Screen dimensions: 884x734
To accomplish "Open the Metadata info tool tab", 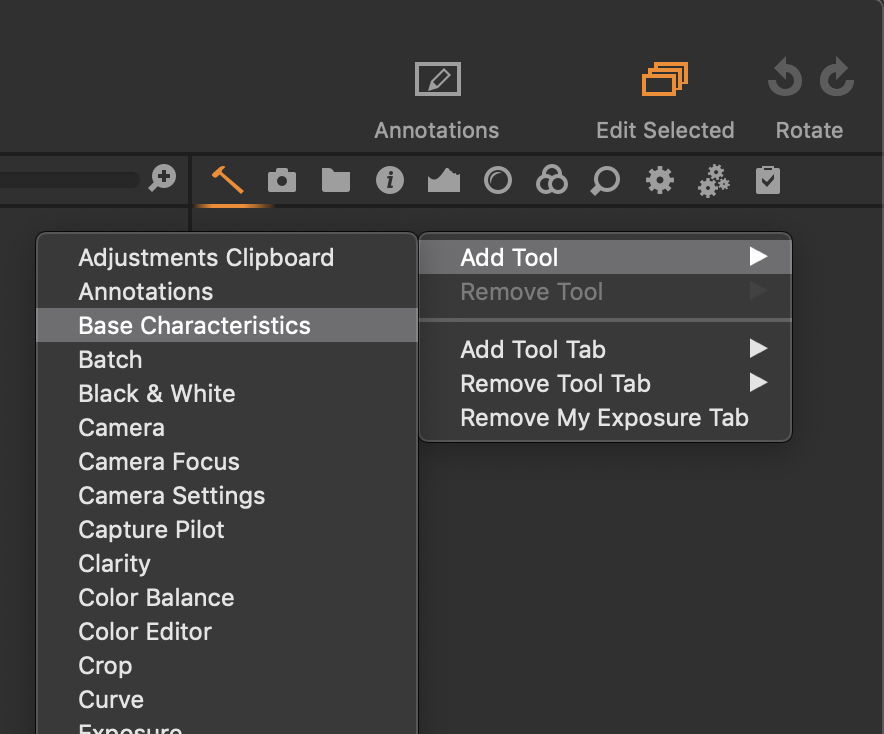I will point(389,180).
